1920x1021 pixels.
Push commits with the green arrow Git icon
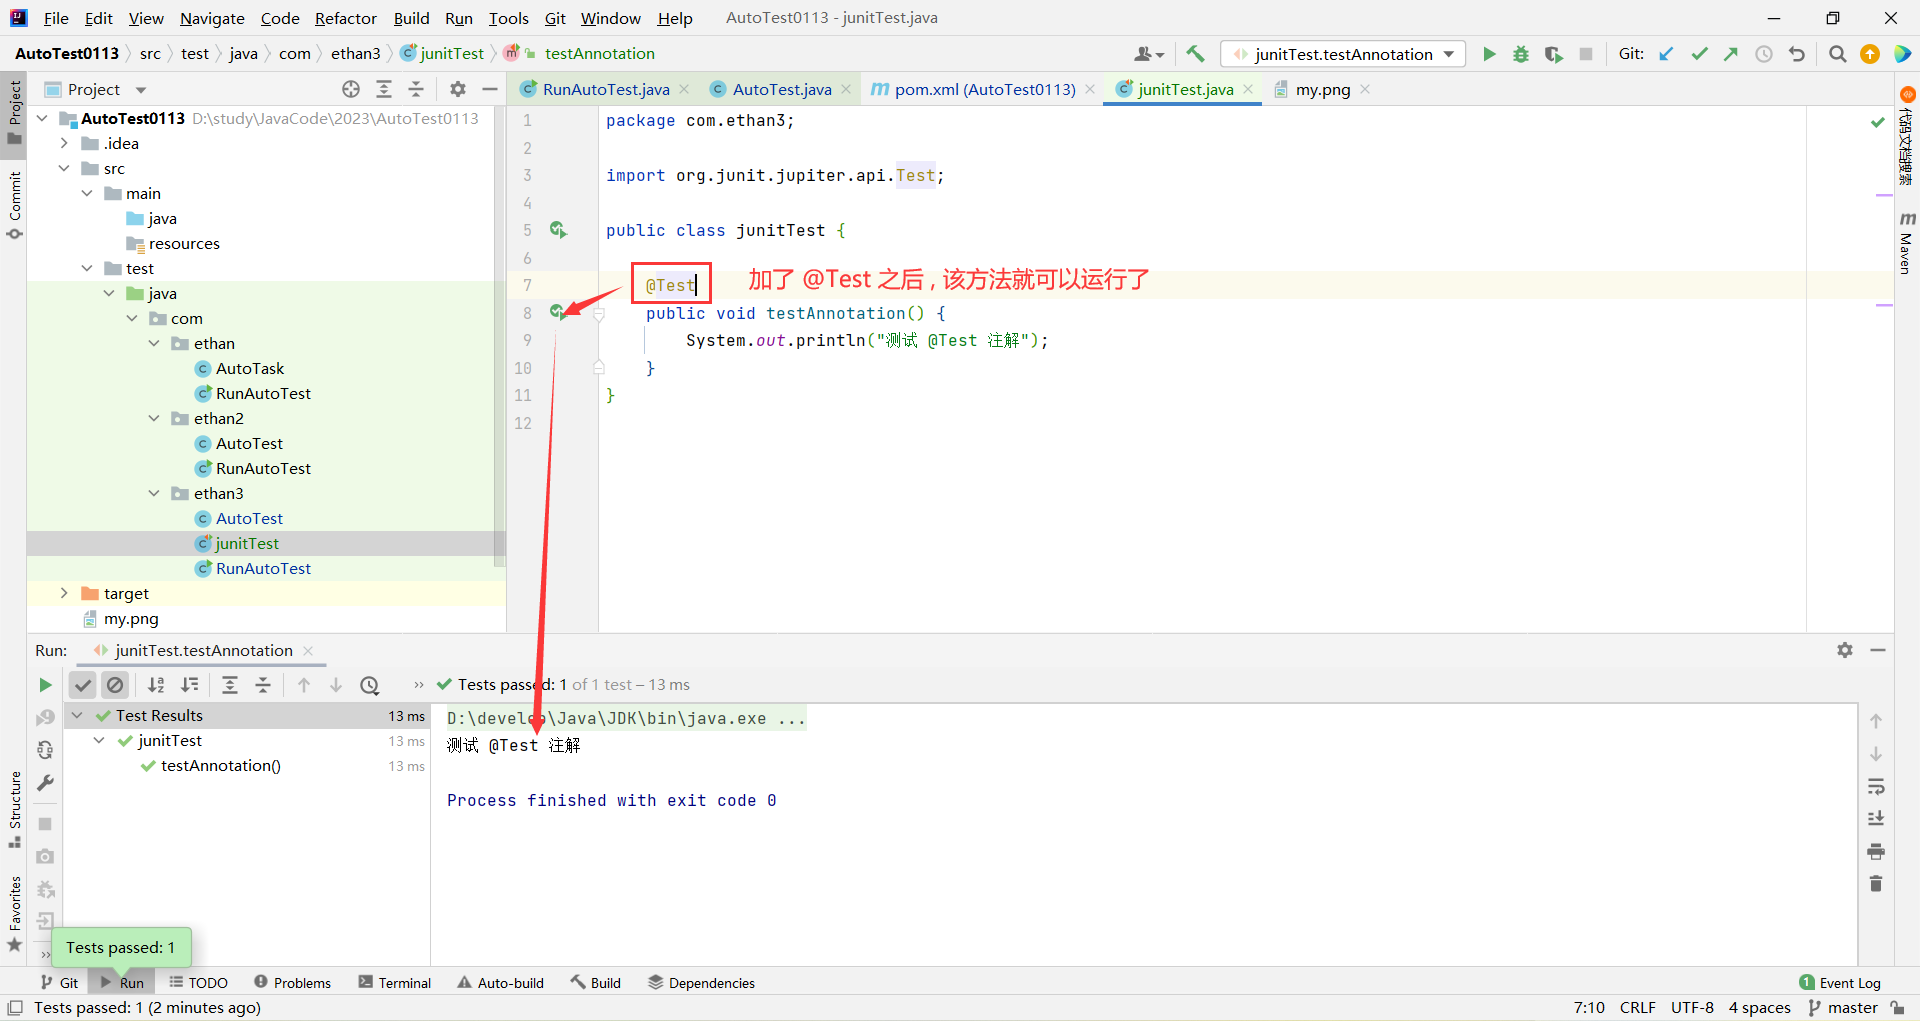click(1731, 54)
